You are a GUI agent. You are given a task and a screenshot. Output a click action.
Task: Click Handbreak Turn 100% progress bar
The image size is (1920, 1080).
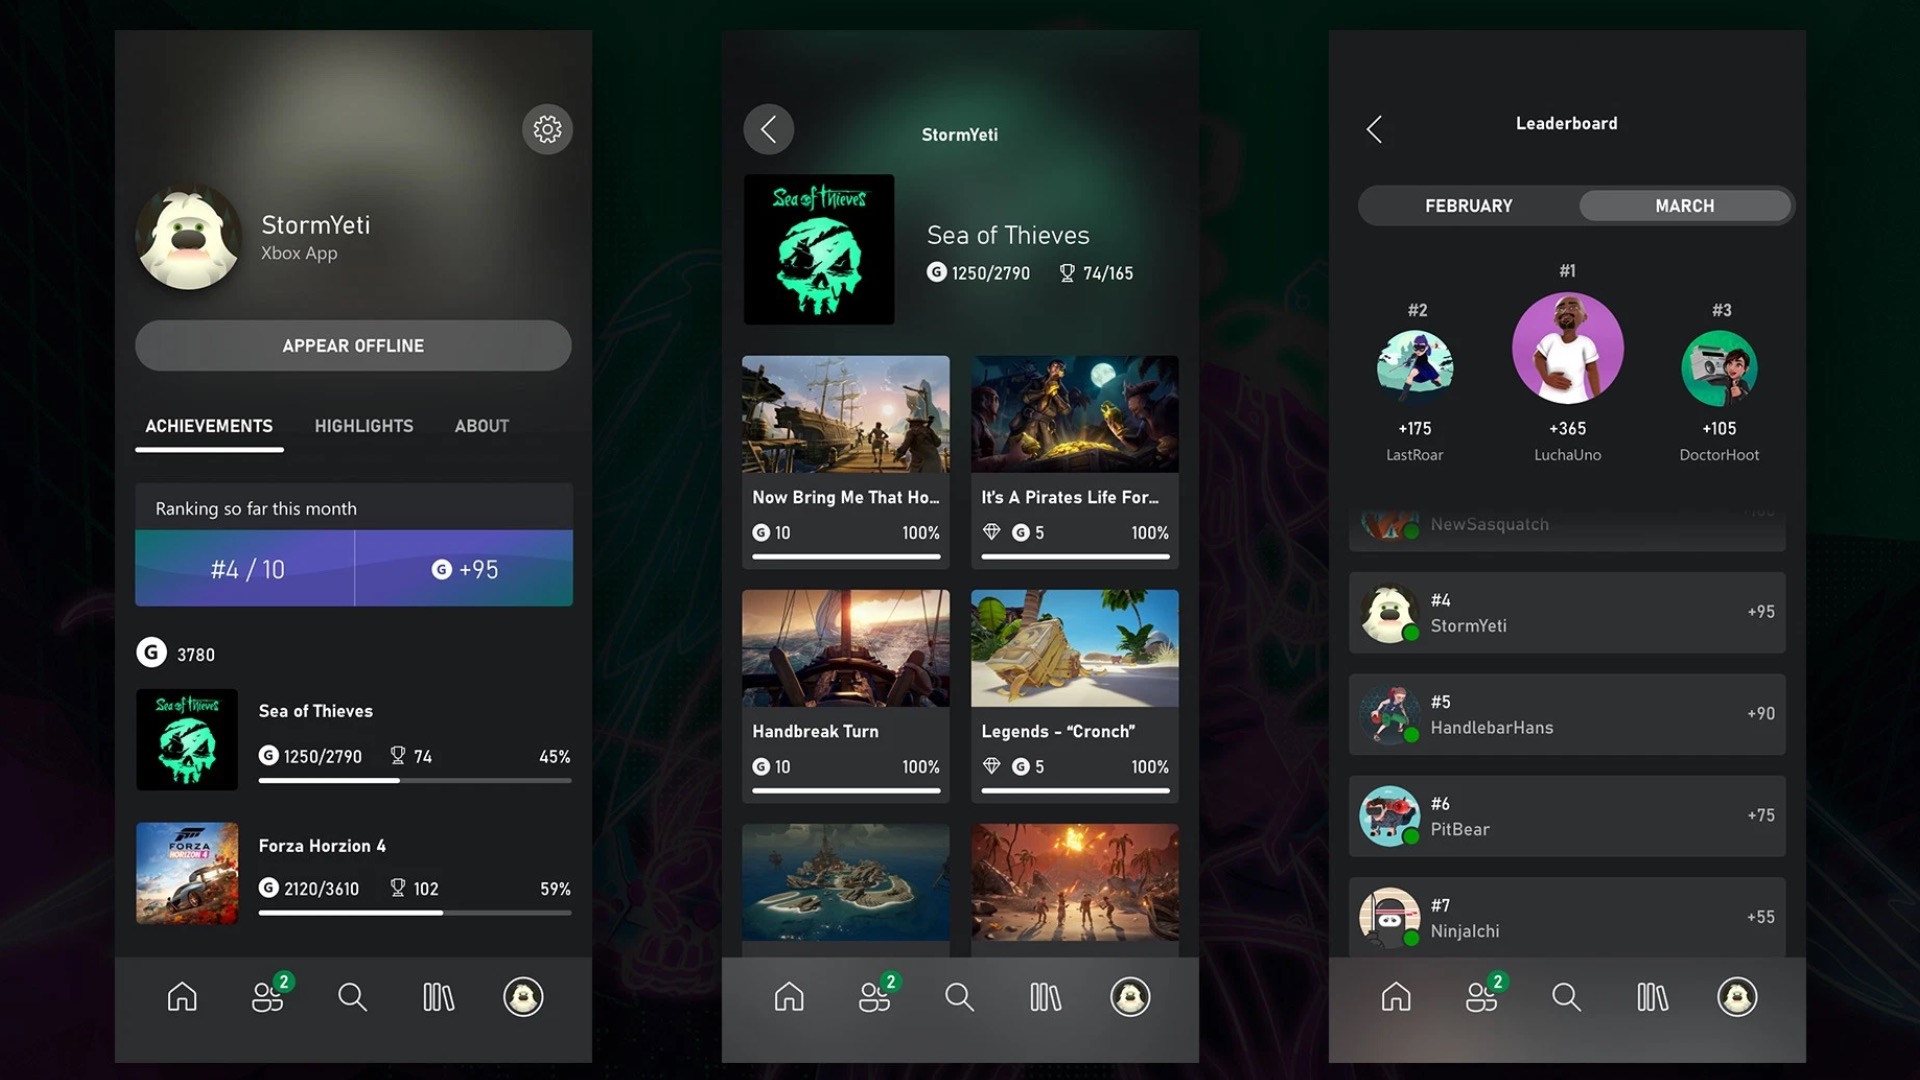click(x=846, y=790)
